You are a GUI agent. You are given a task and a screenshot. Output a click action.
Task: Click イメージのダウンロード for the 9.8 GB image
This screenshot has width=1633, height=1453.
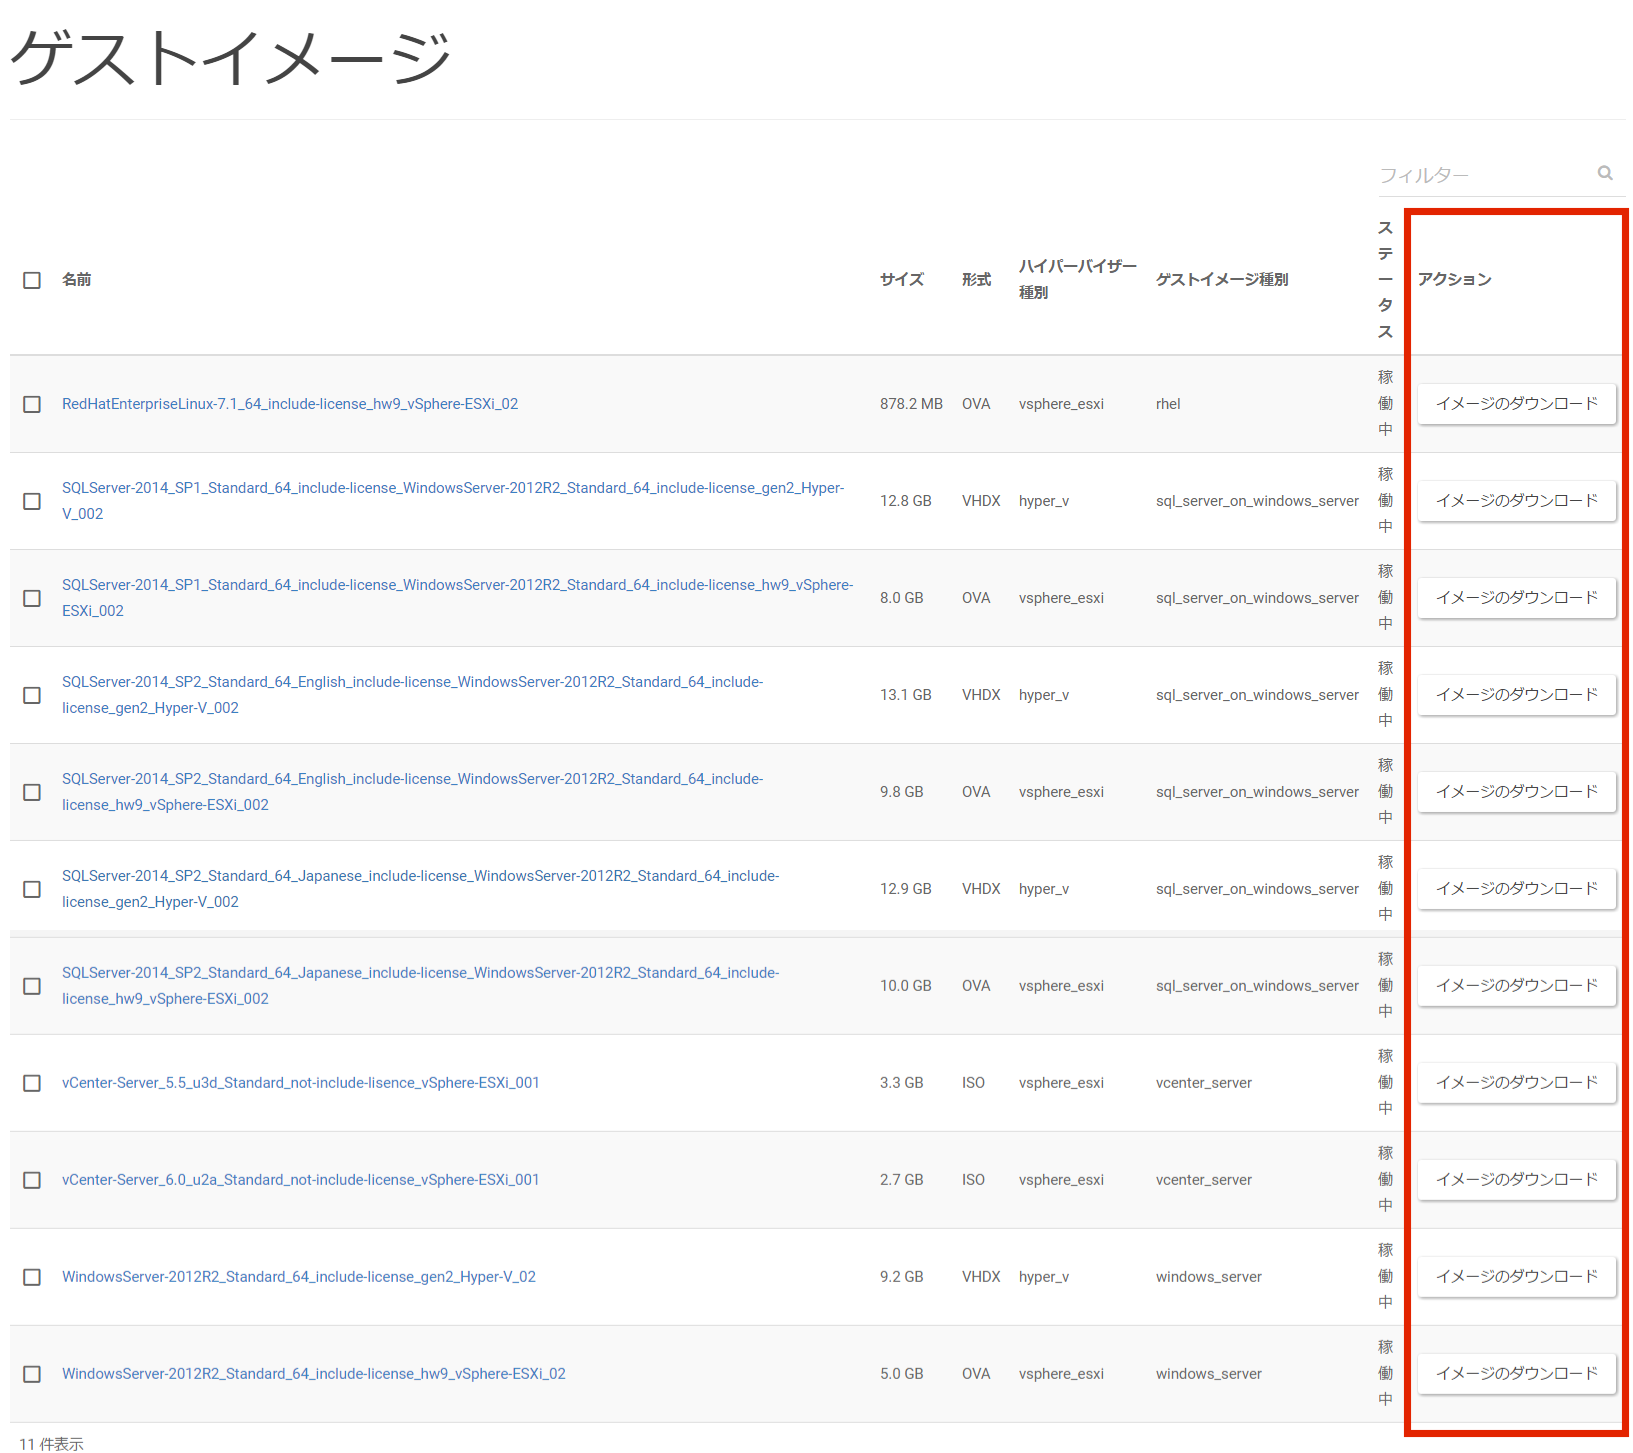1517,792
